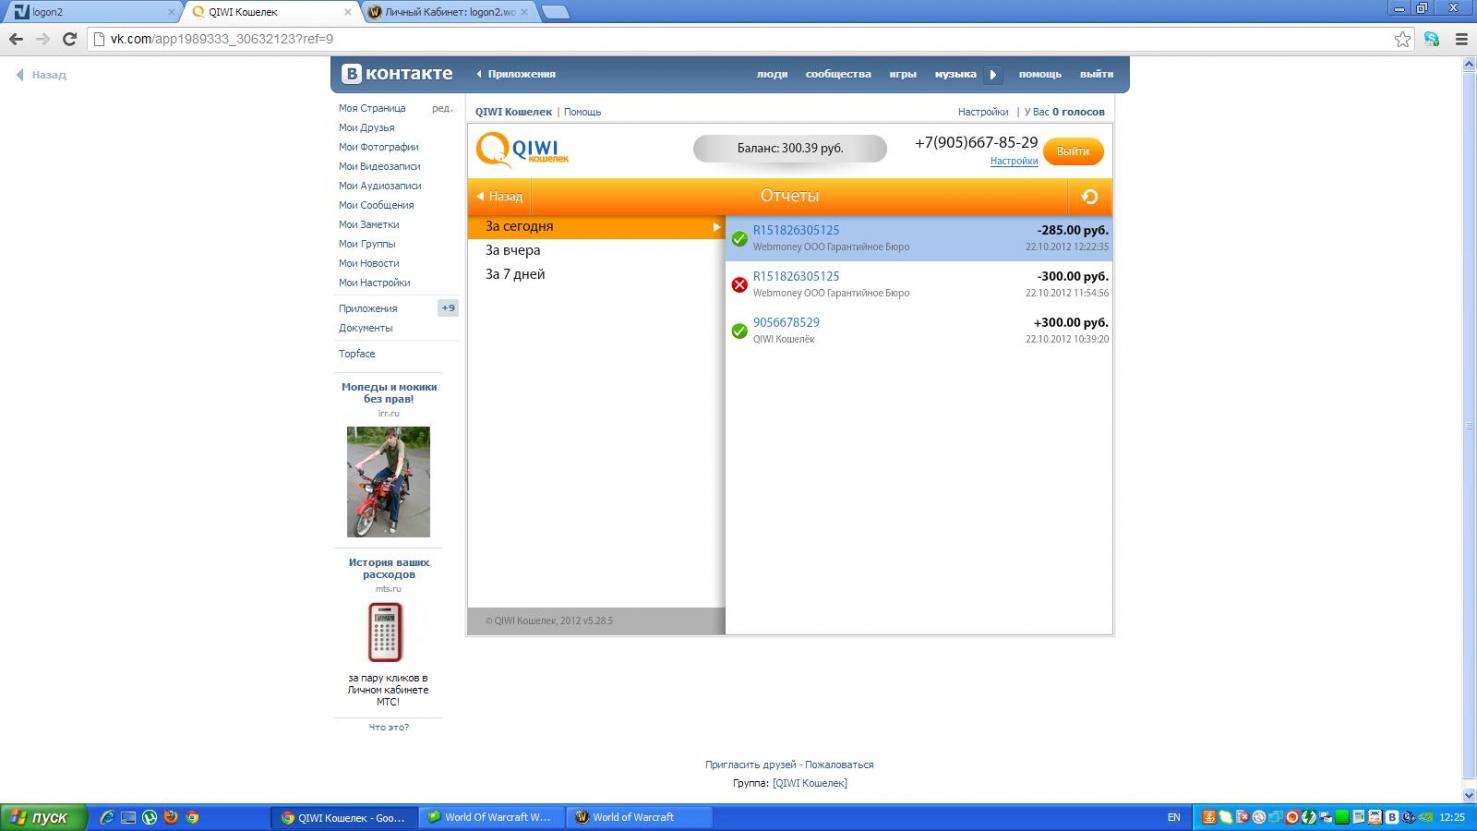This screenshot has width=1477, height=831.
Task: Open Мои Фотографии in the sidebar
Action: (378, 147)
